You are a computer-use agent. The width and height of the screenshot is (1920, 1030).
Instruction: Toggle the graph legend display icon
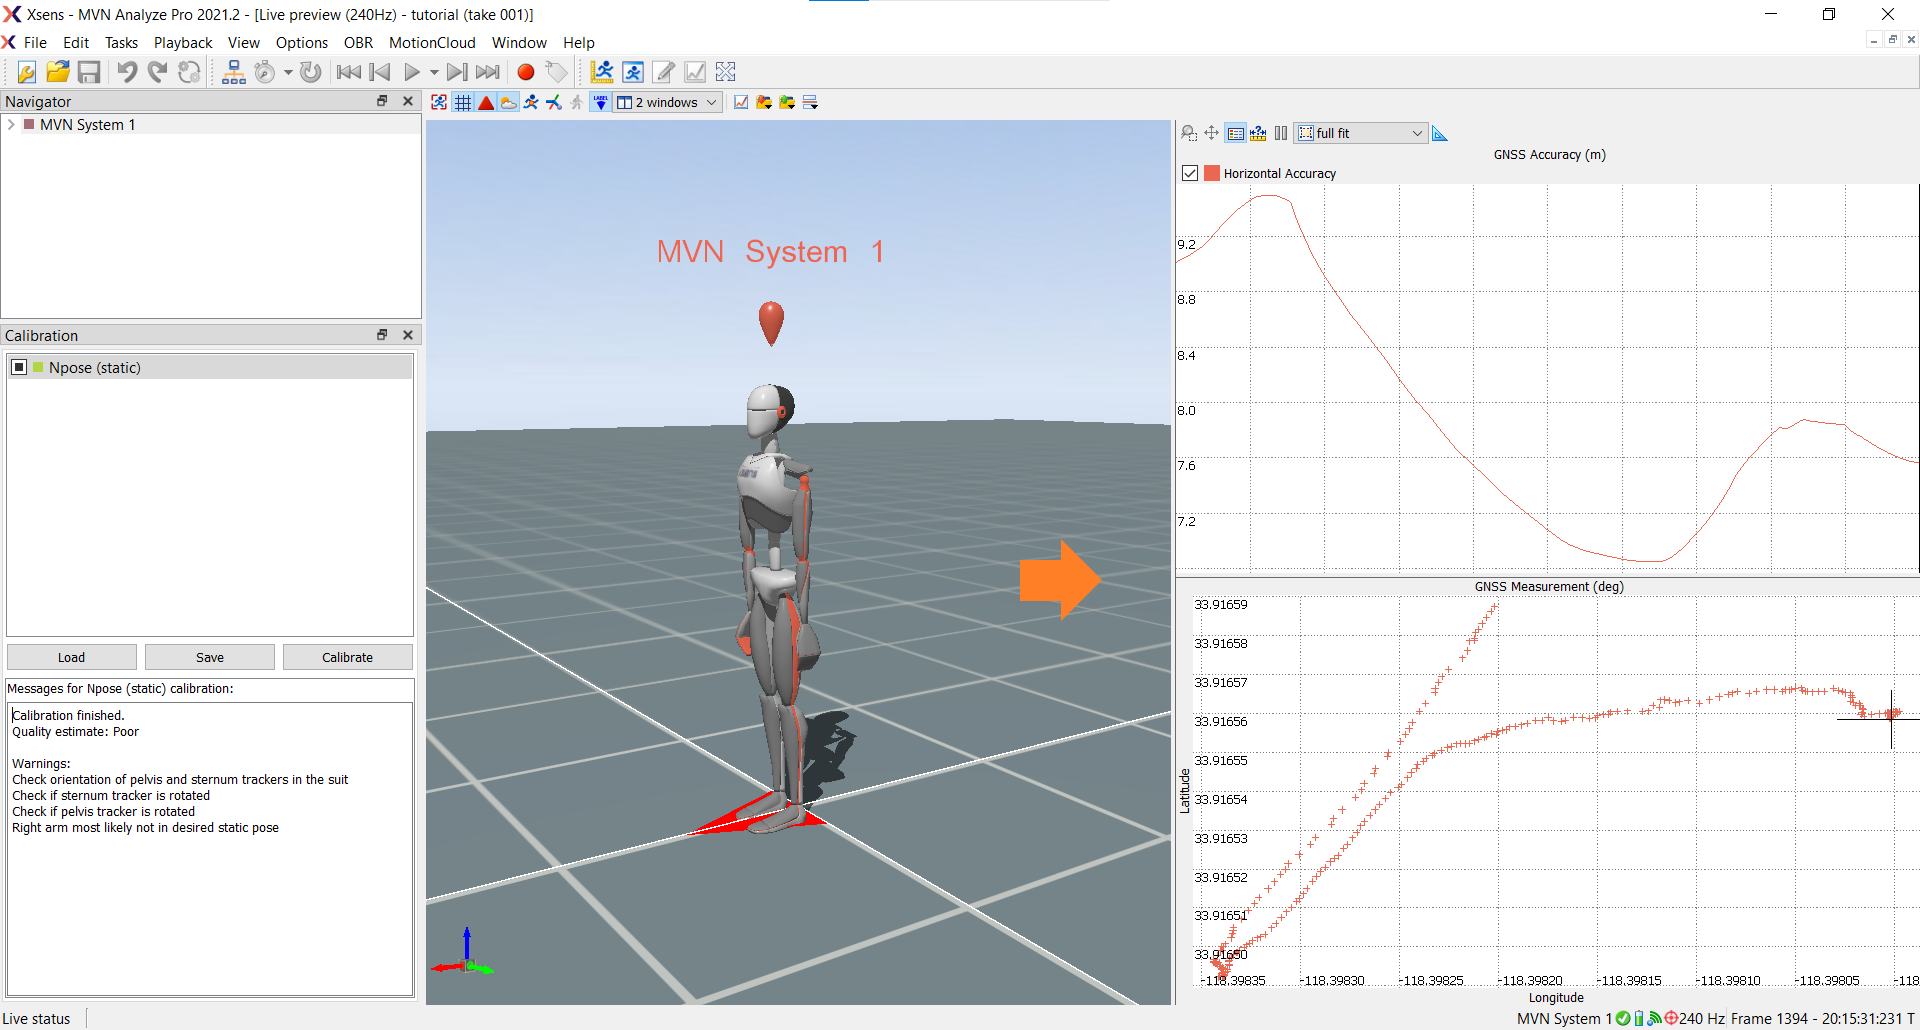tap(1236, 133)
